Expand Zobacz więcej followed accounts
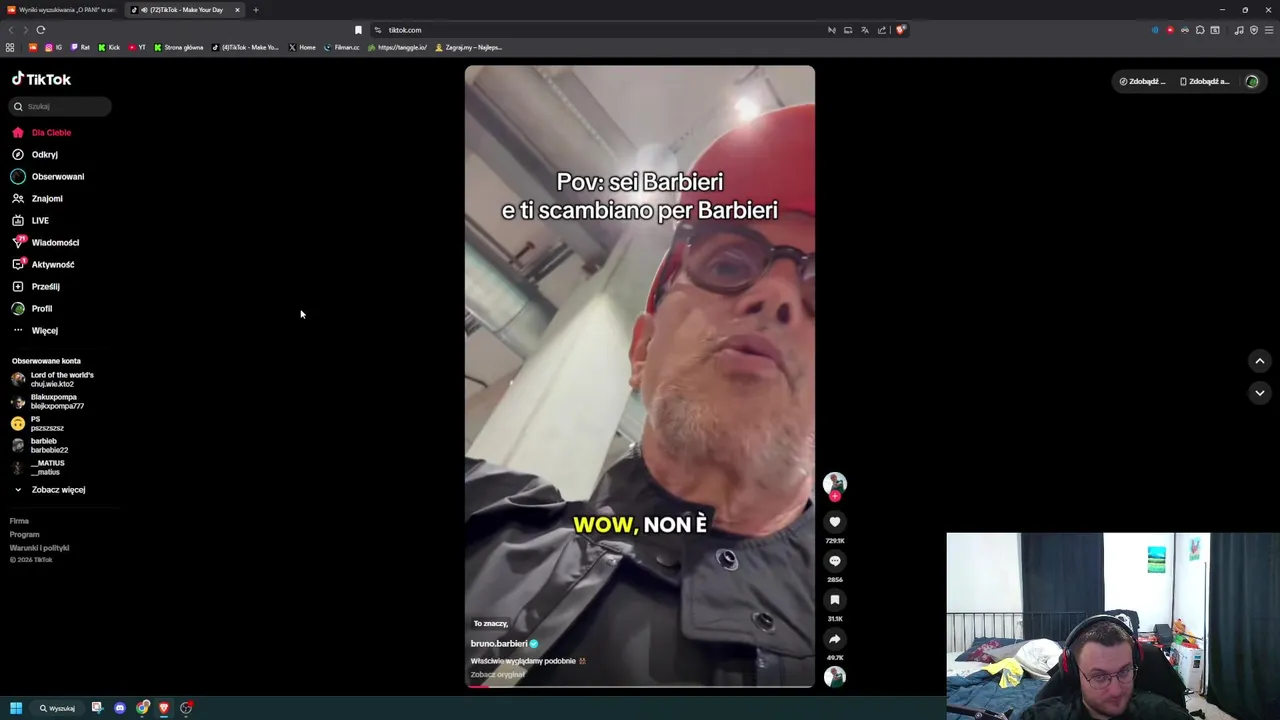Viewport: 1280px width, 720px height. (x=50, y=490)
